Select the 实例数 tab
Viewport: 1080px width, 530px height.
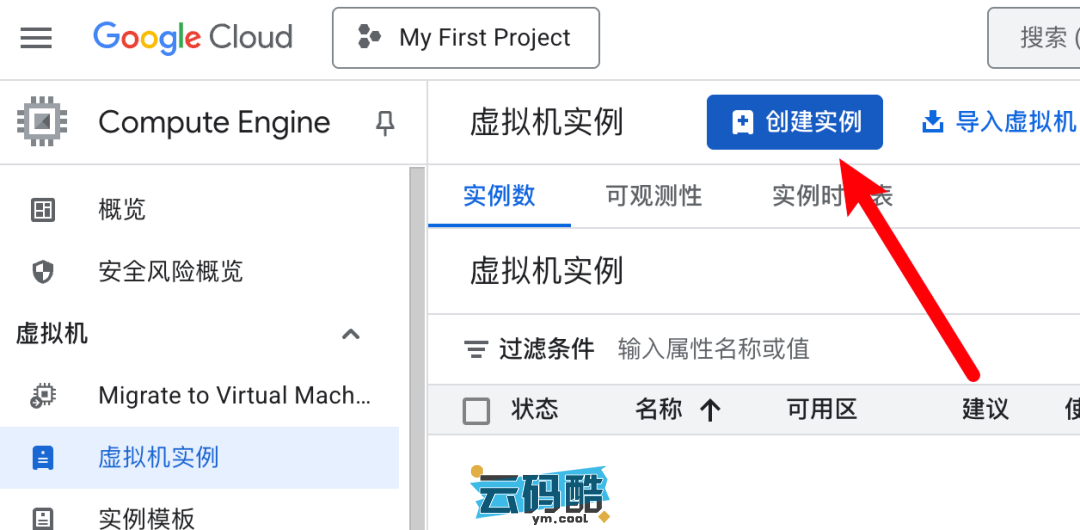tap(499, 196)
